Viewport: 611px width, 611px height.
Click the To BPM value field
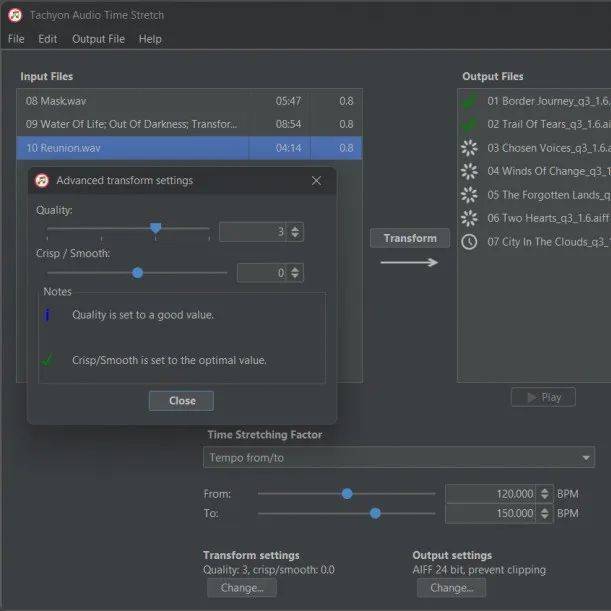(490, 514)
